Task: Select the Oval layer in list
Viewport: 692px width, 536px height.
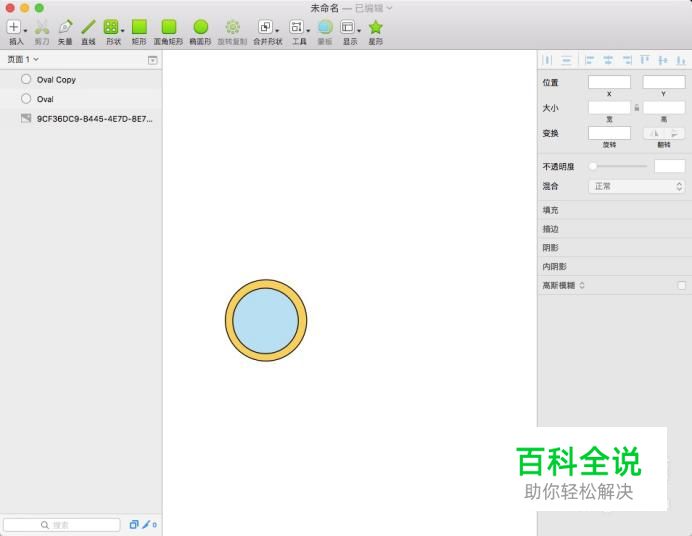Action: [45, 100]
